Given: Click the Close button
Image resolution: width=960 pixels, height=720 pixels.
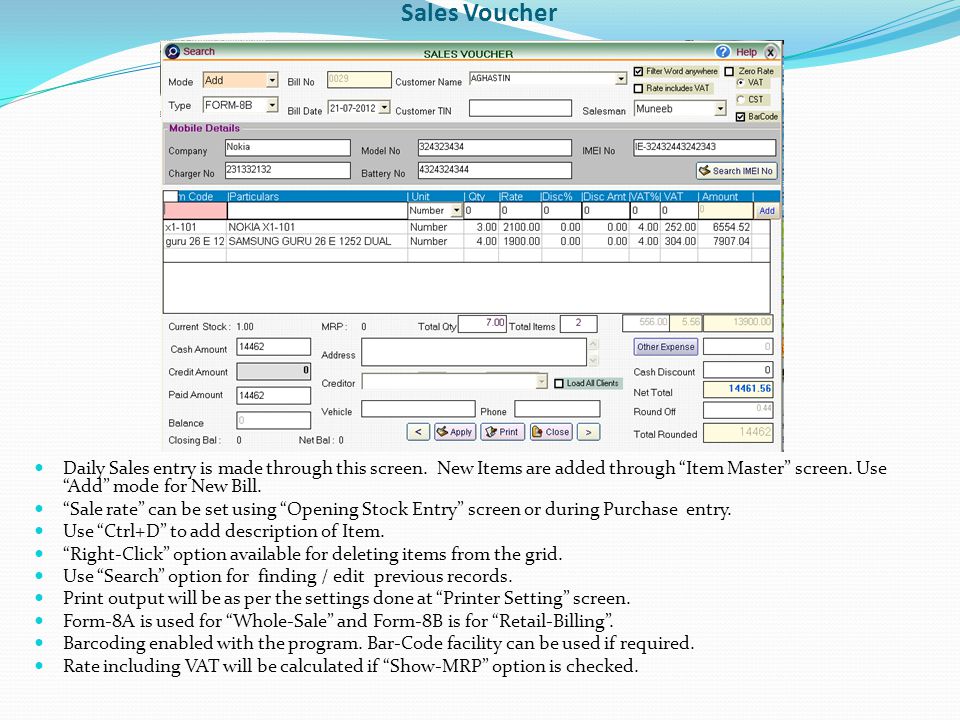Looking at the screenshot, I should click(551, 432).
